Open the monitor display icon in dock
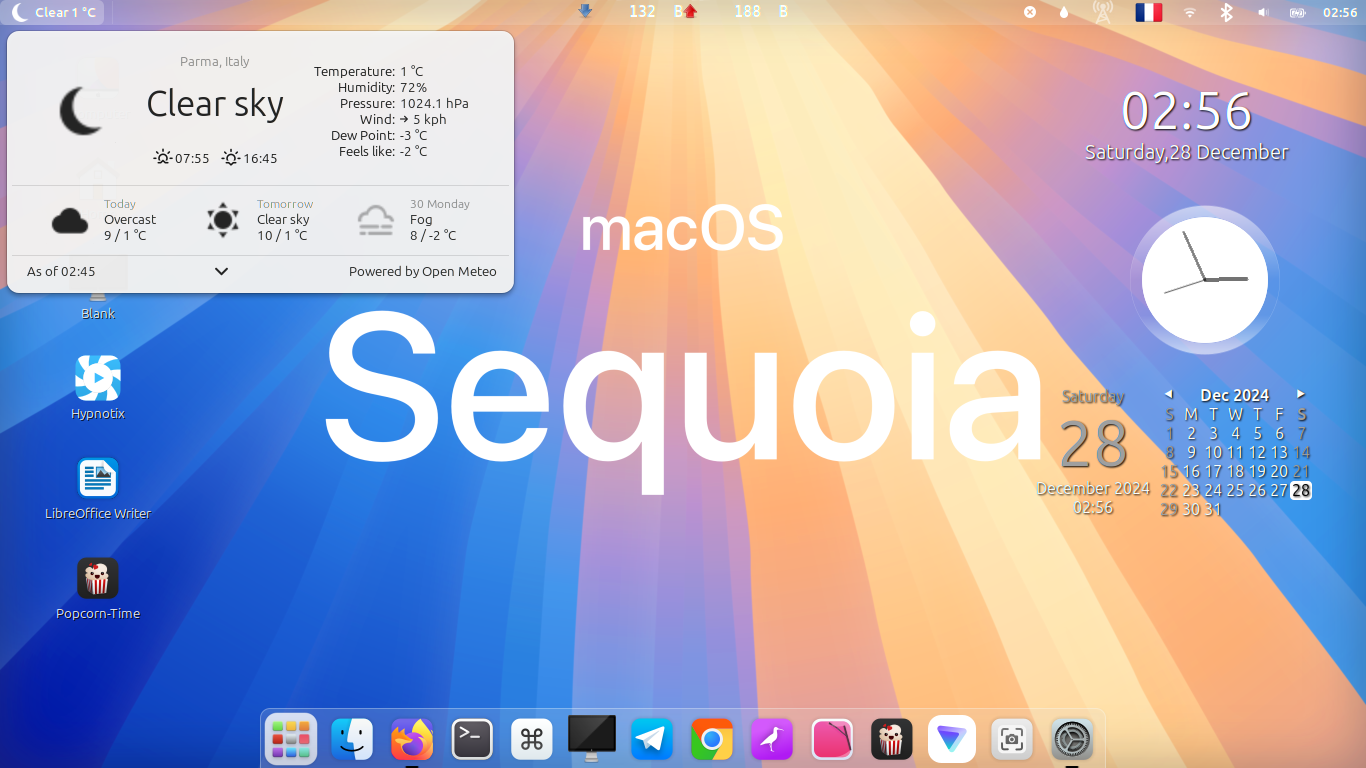The image size is (1366, 768). click(x=592, y=739)
